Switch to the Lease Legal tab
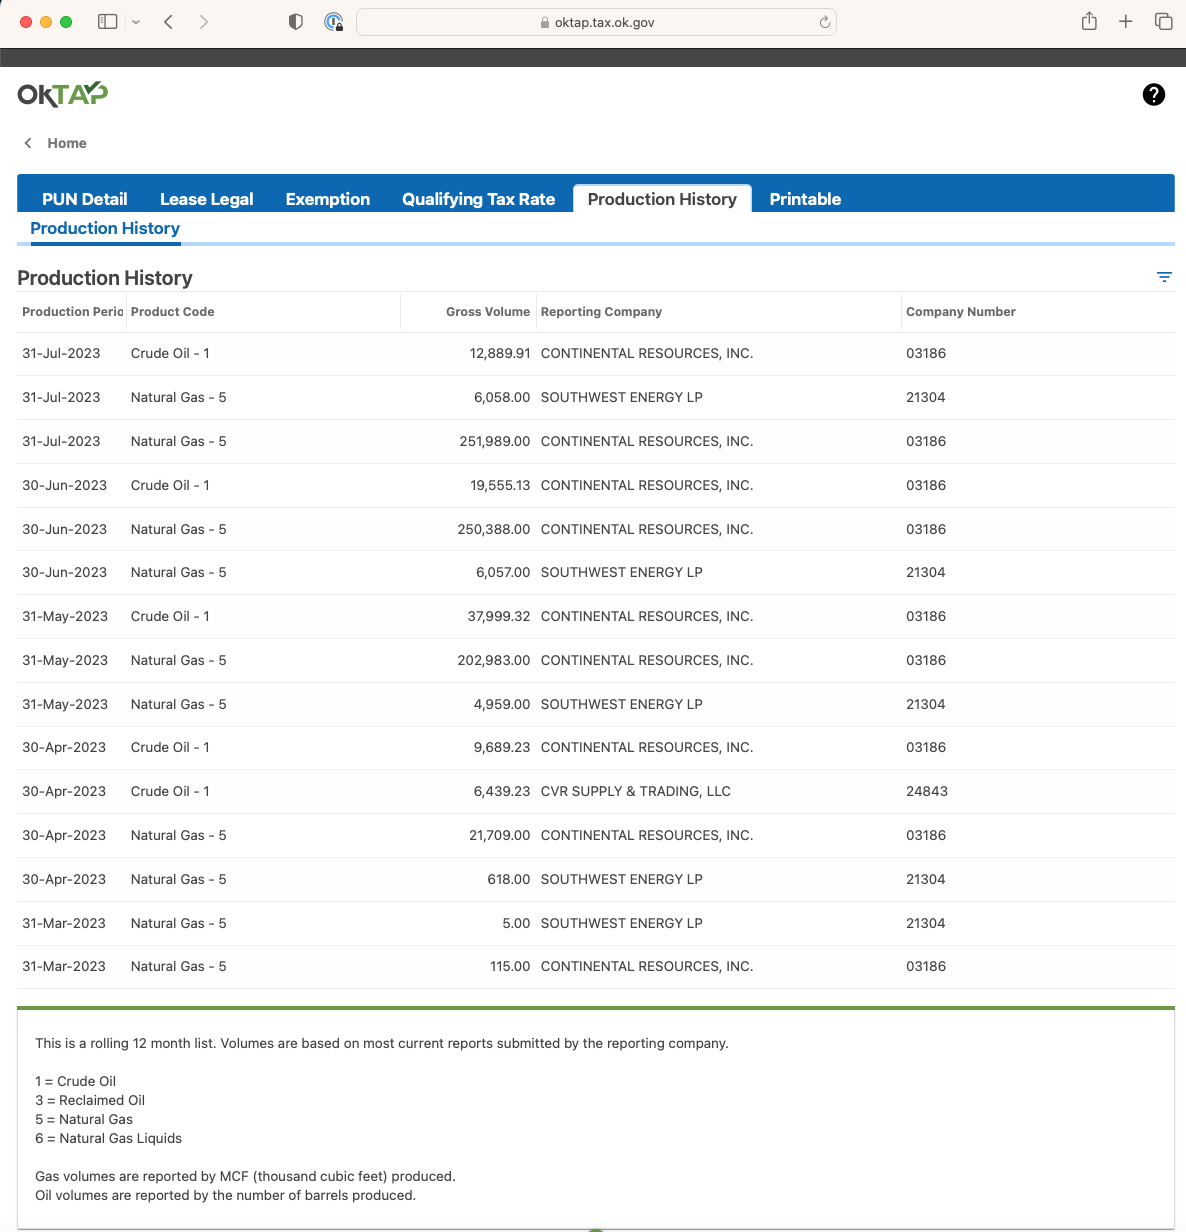1186x1232 pixels. [207, 199]
